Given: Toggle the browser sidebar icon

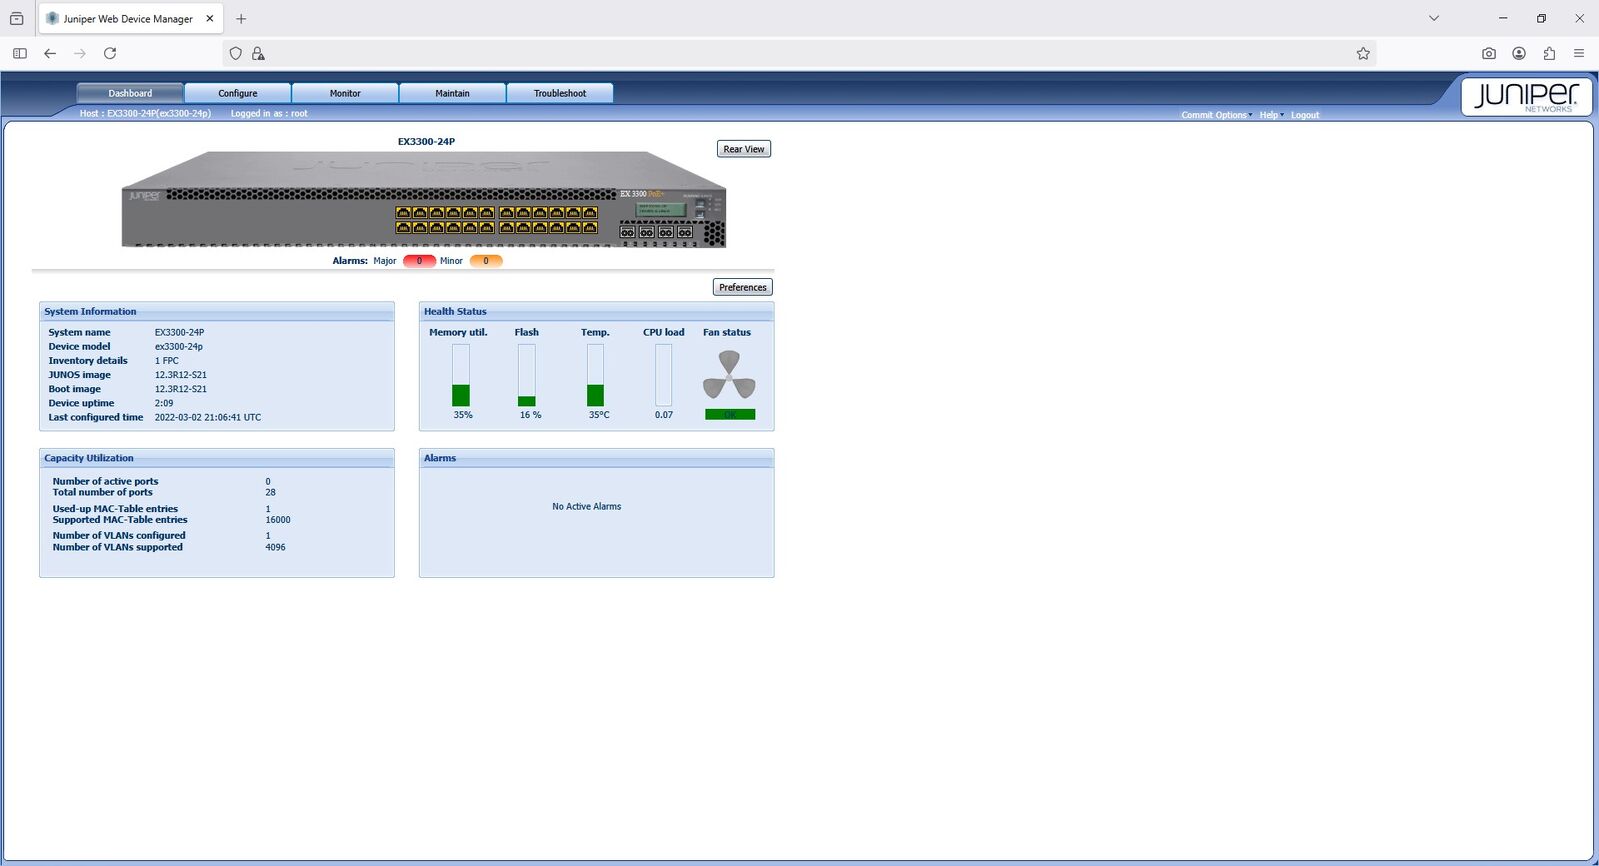Looking at the screenshot, I should click(x=20, y=54).
